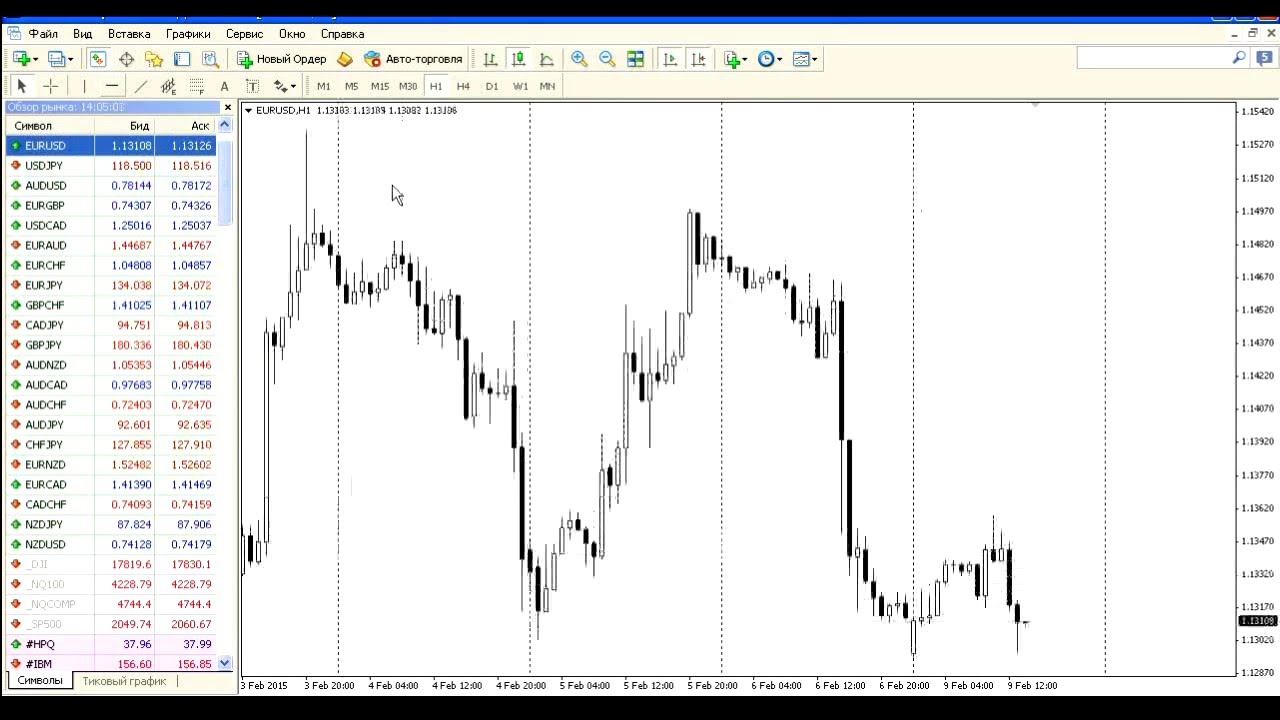Screen dimensions: 1280x720
Task: Open the templates dropdown
Action: (805, 59)
